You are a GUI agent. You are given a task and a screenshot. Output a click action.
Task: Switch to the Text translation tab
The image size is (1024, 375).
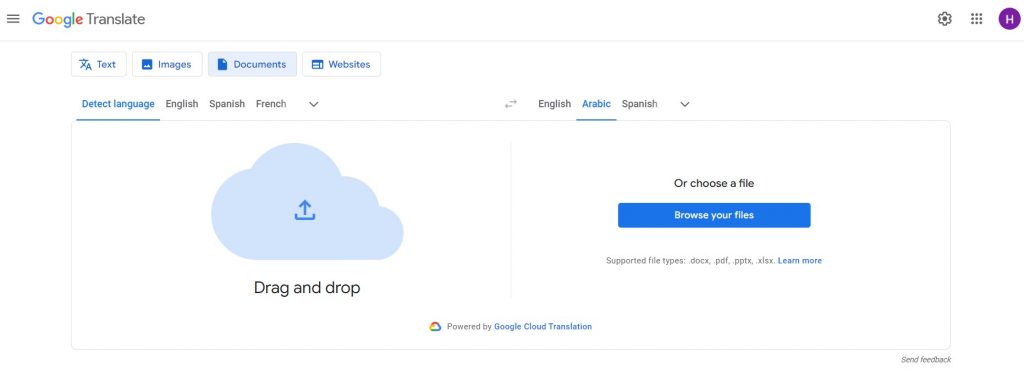click(99, 64)
